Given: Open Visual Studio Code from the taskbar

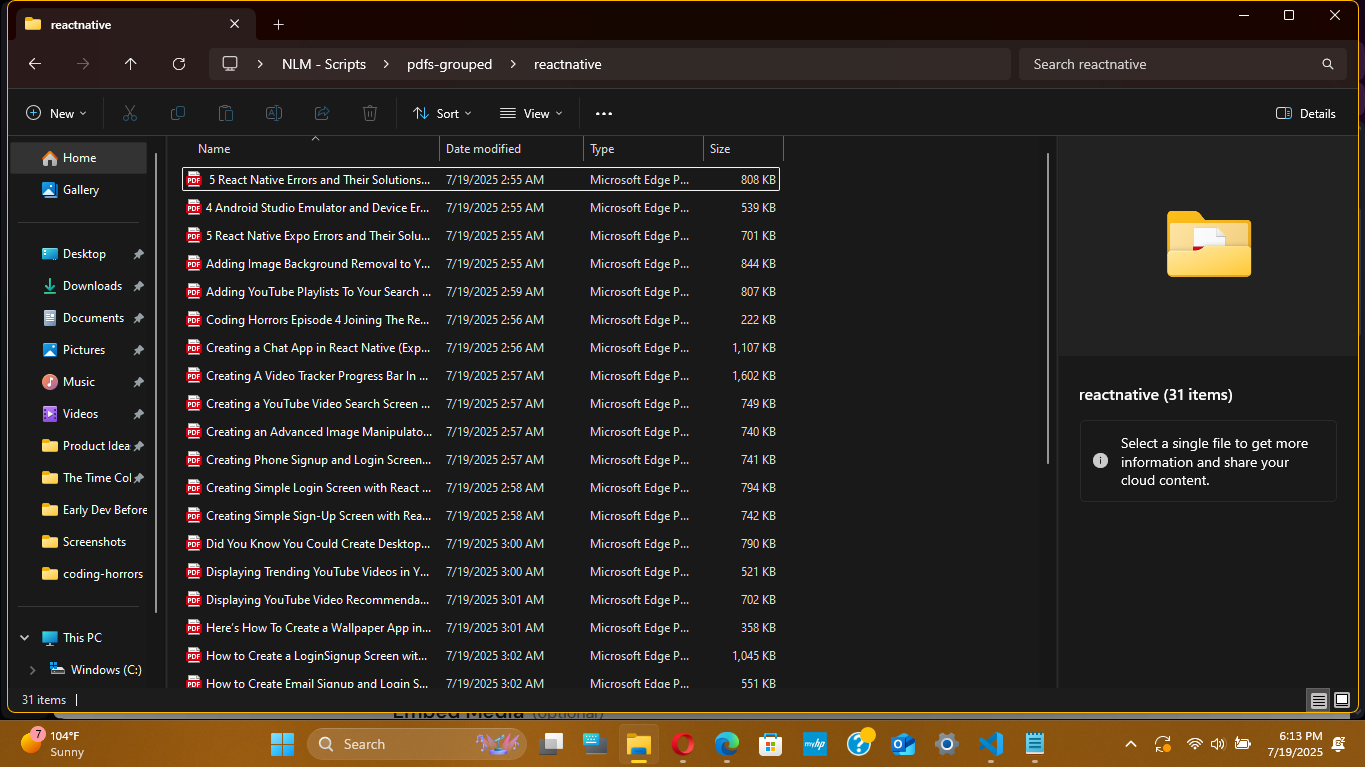Looking at the screenshot, I should [x=991, y=744].
